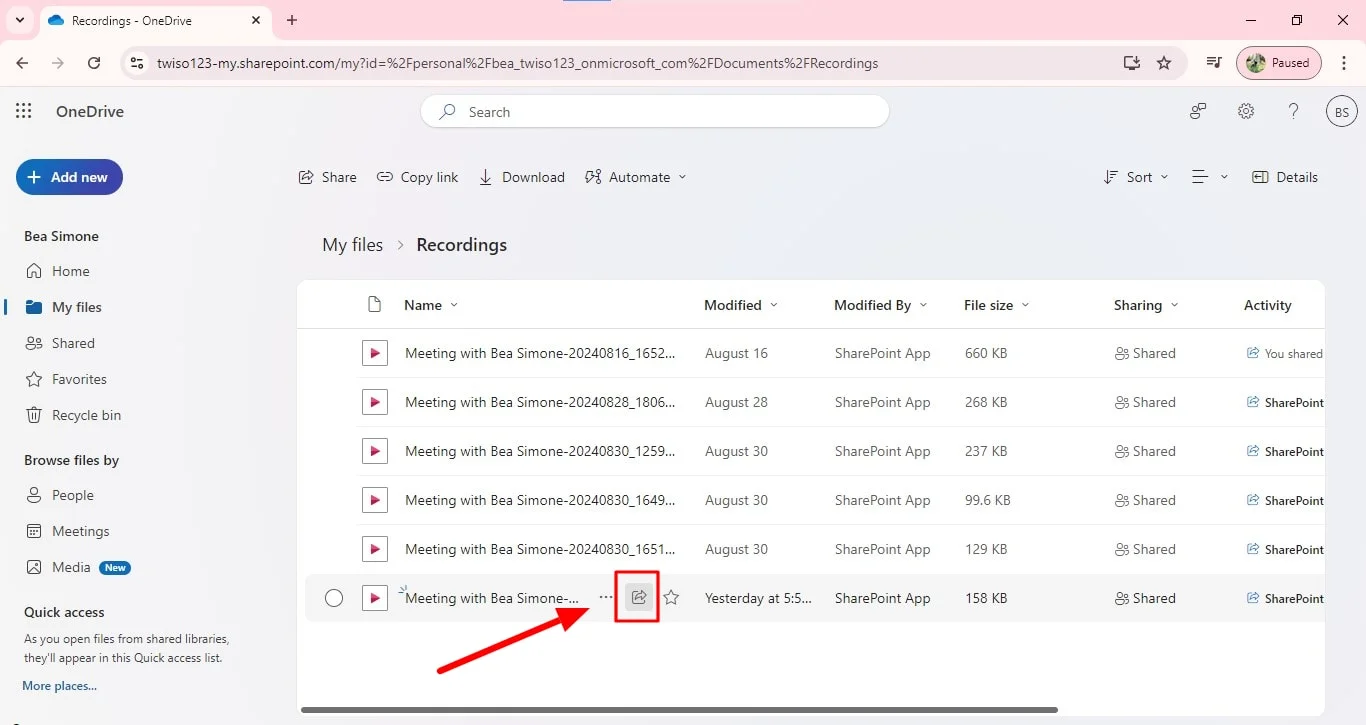Click the file type column header icon
The image size is (1366, 725).
coord(375,305)
